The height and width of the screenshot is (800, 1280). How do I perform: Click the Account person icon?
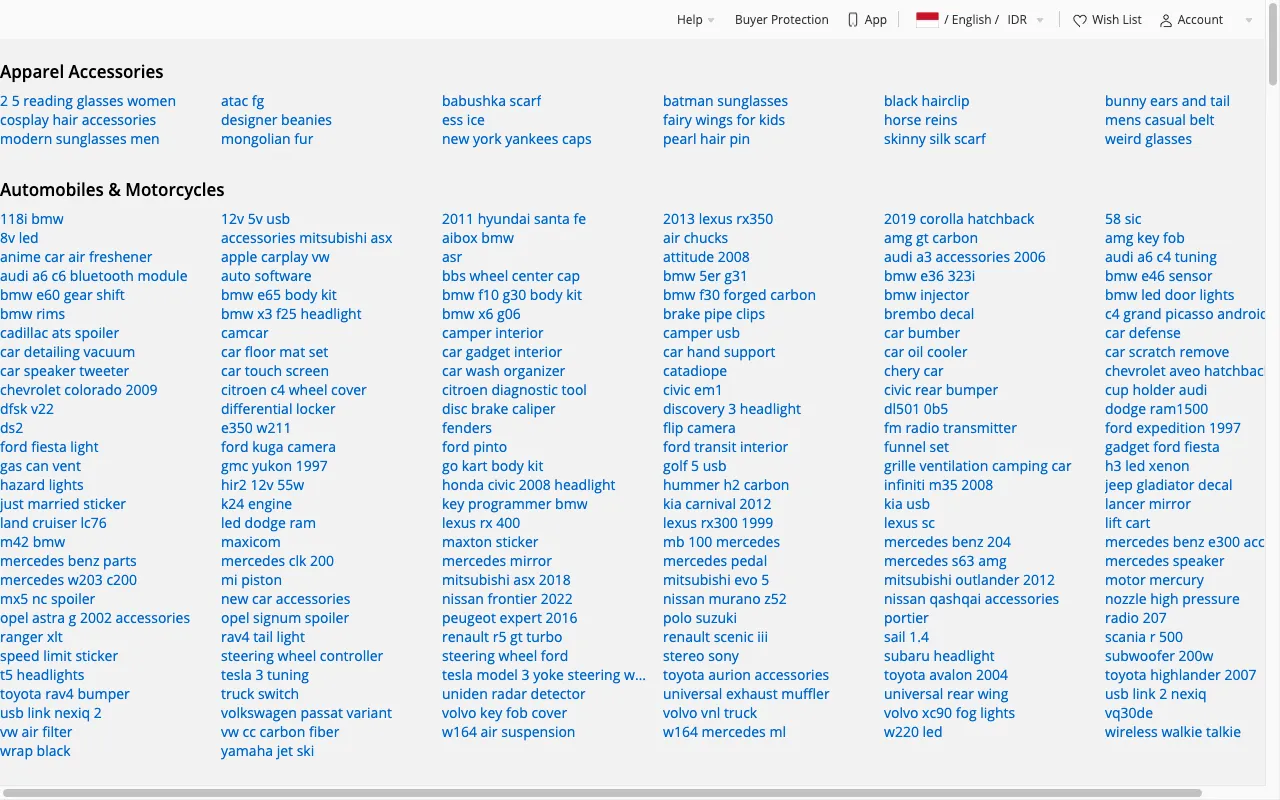pos(1166,20)
